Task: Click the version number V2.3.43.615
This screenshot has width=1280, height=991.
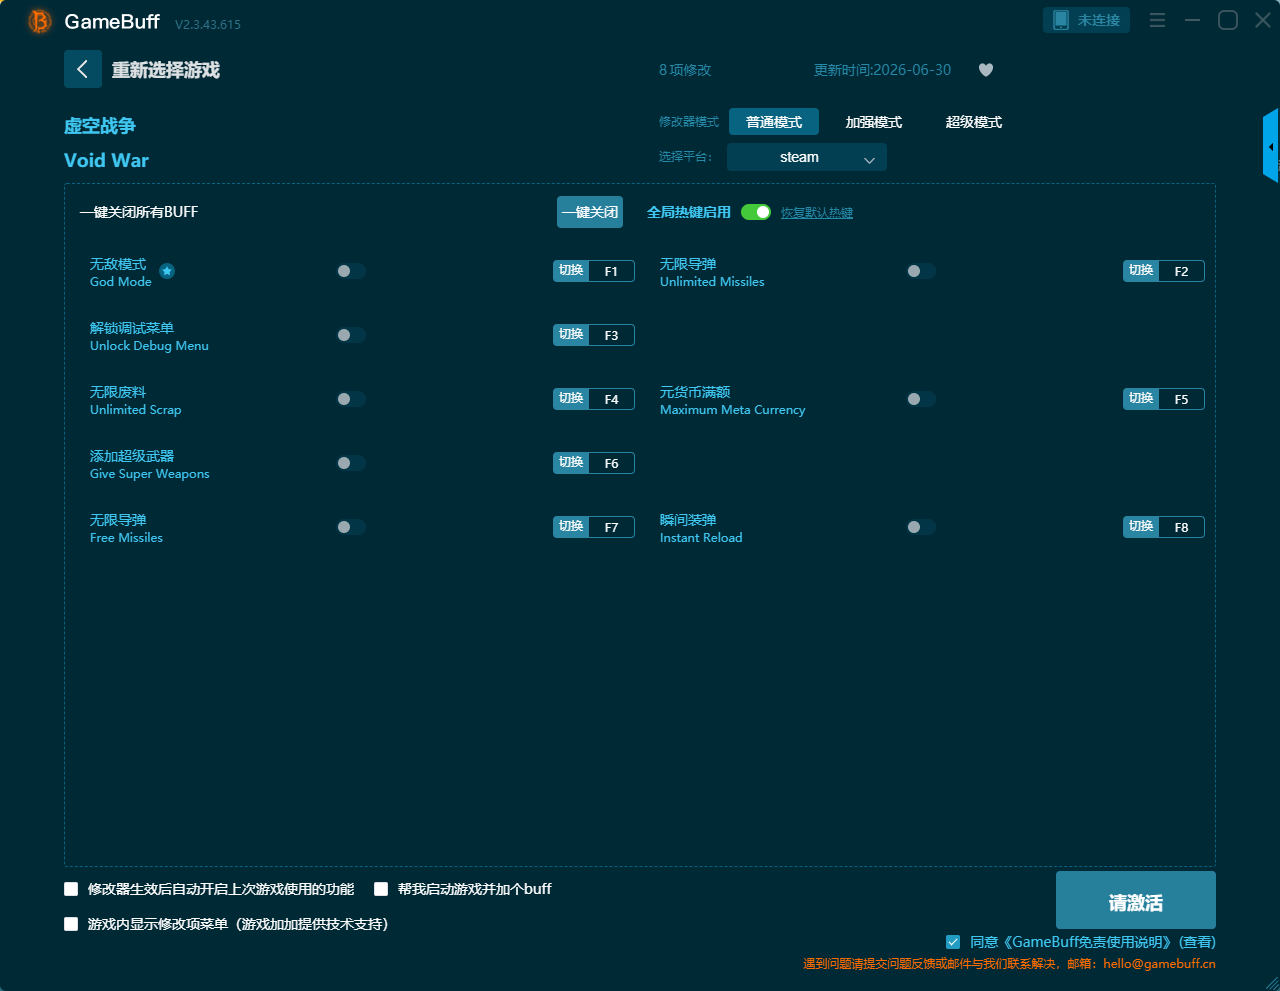Action: click(x=208, y=24)
